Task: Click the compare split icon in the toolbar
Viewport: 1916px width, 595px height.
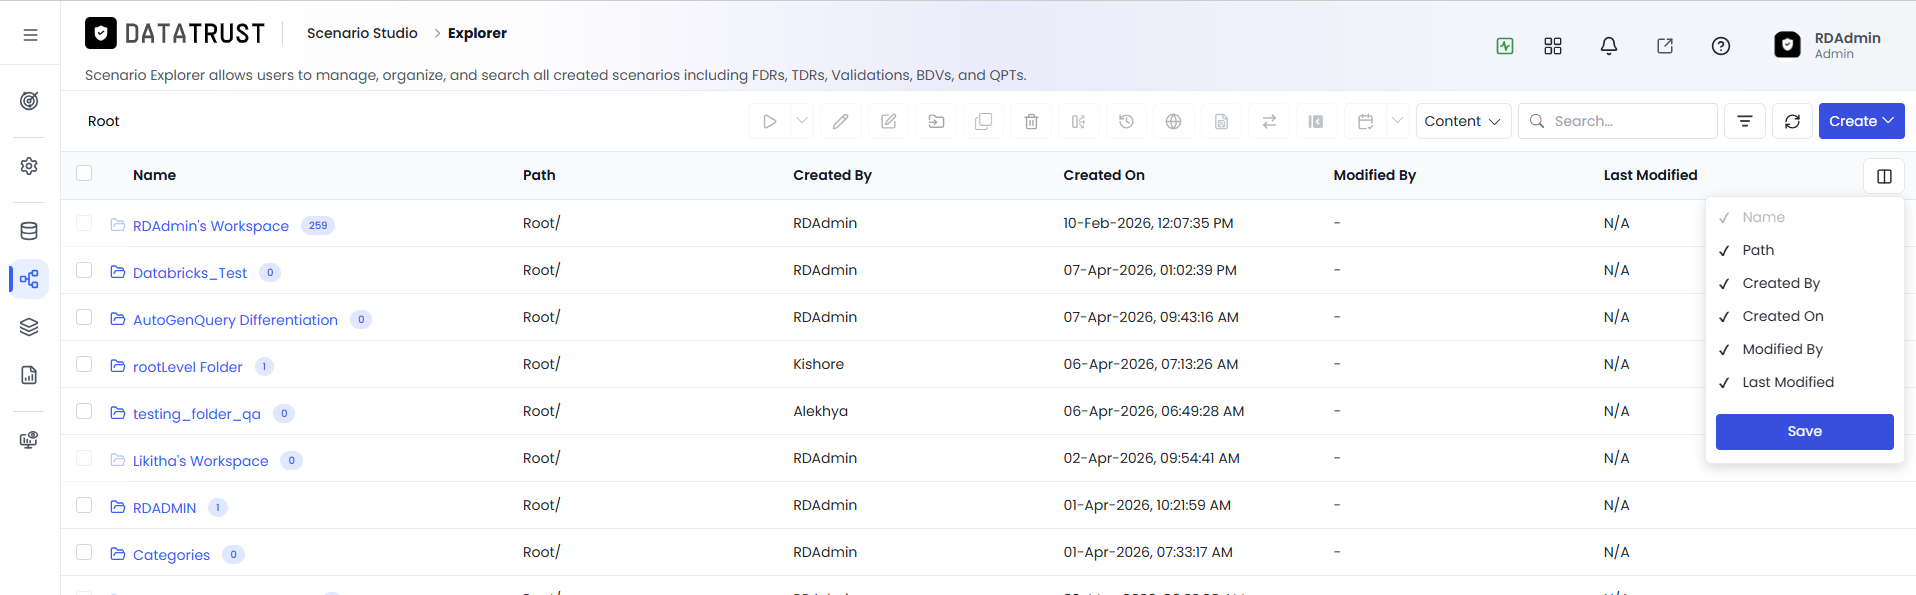Action: 1079,121
